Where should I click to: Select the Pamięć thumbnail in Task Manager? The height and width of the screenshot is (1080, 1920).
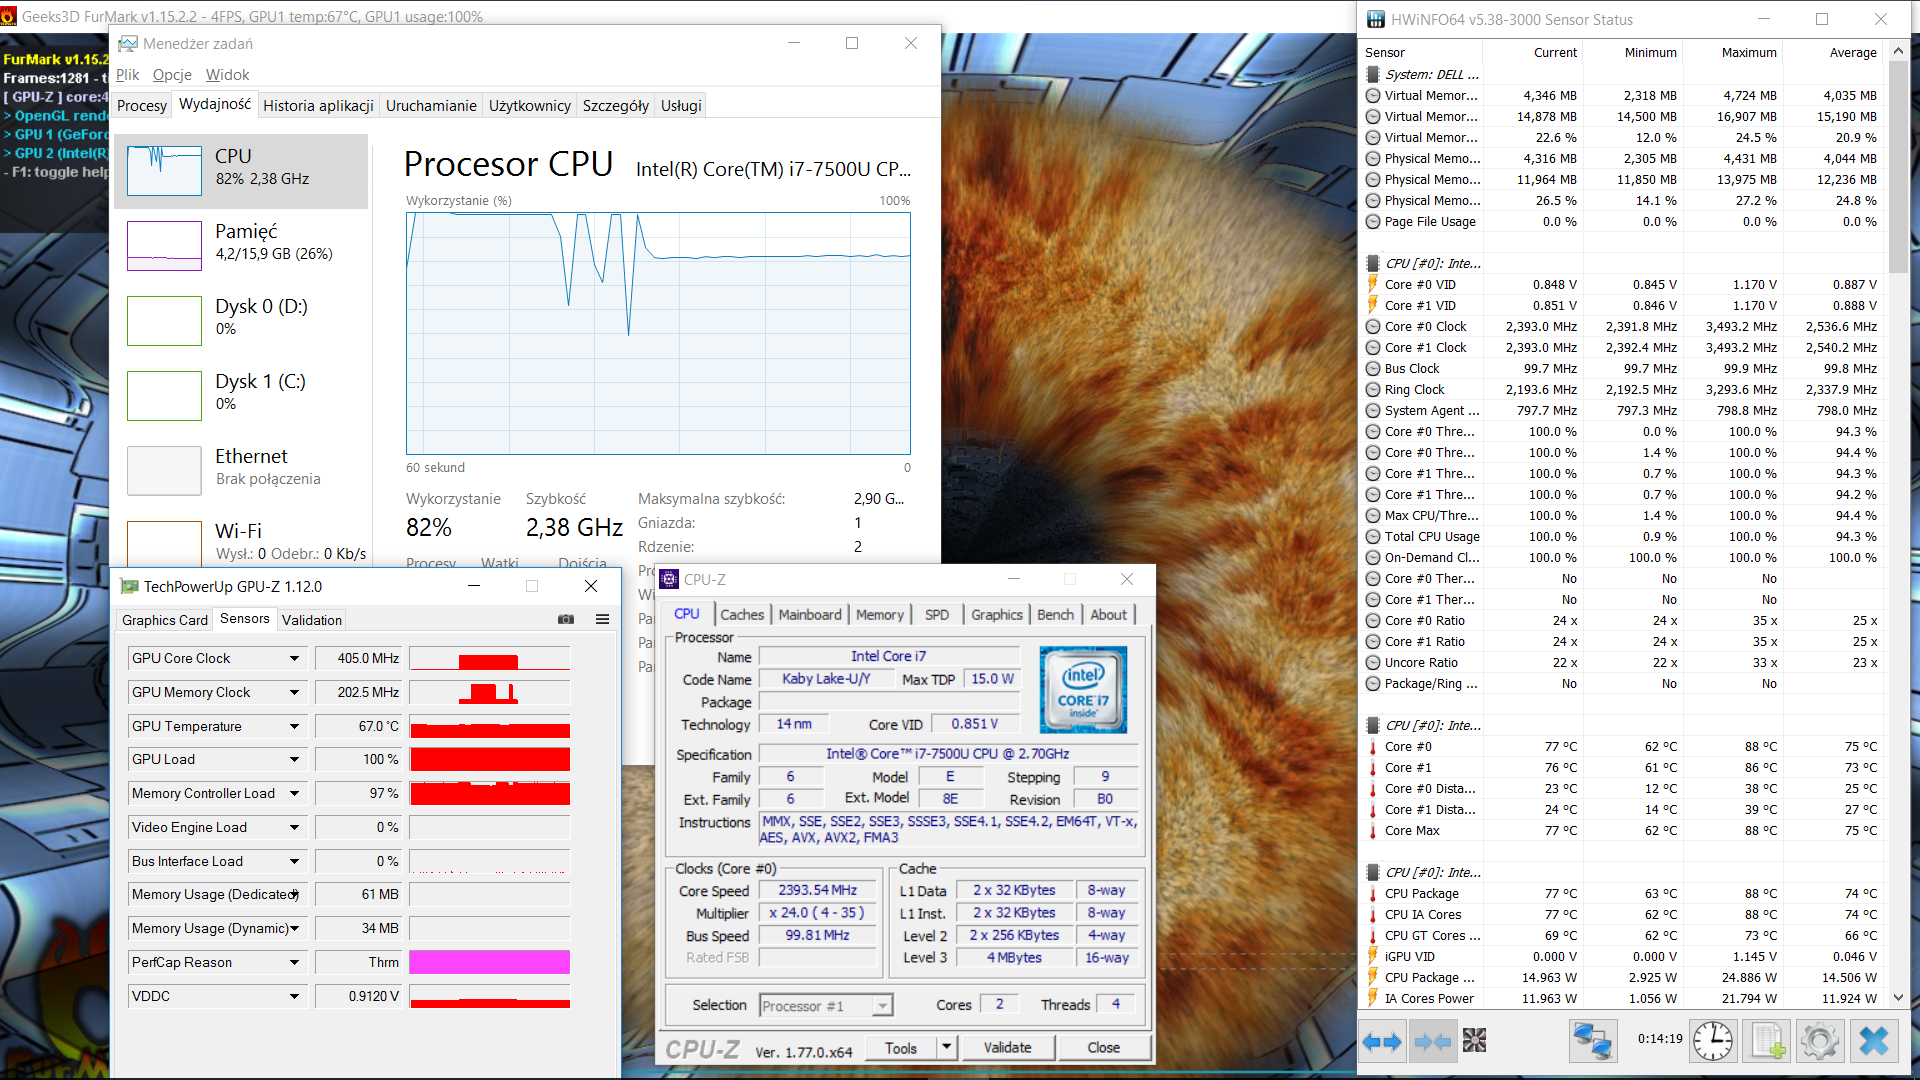164,246
